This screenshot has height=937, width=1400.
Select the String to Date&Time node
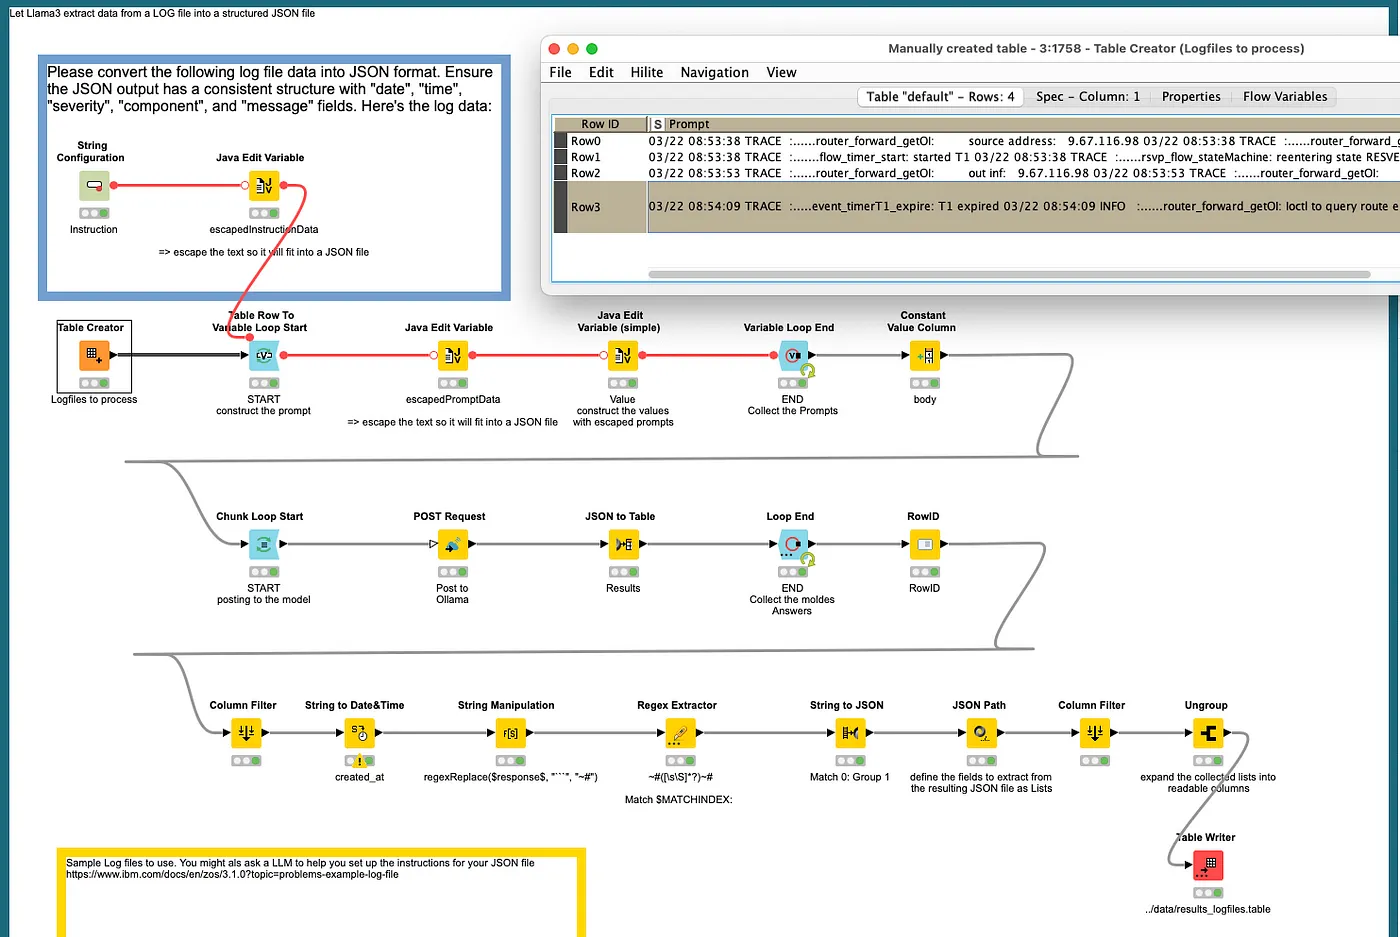pyautogui.click(x=359, y=733)
